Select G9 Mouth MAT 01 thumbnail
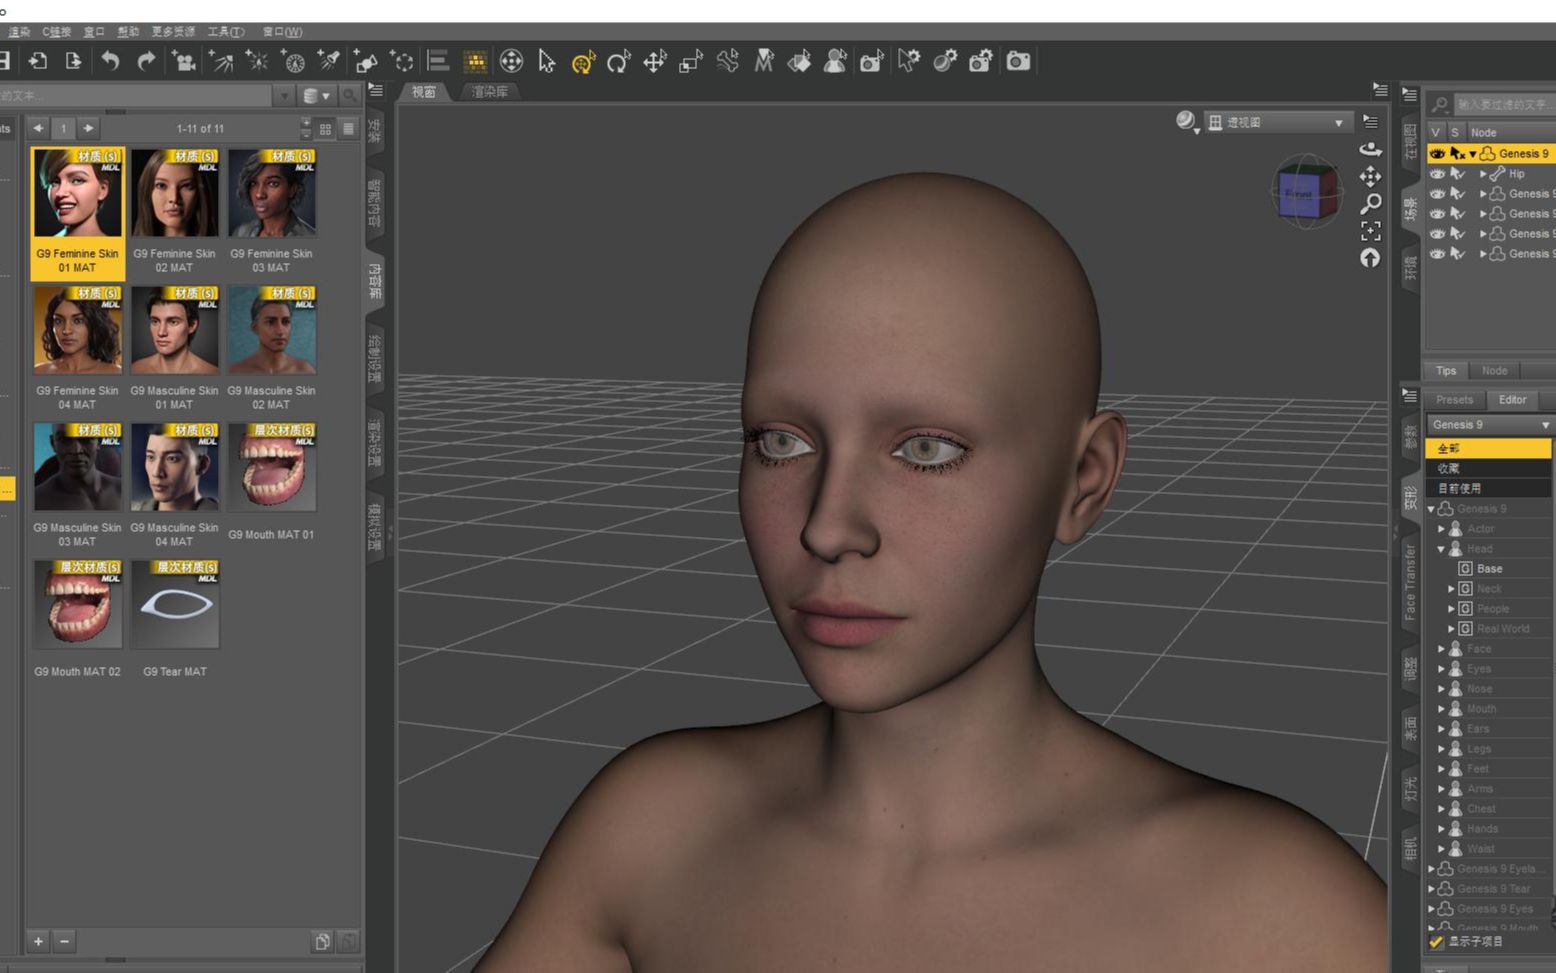Image resolution: width=1556 pixels, height=973 pixels. pyautogui.click(x=271, y=467)
